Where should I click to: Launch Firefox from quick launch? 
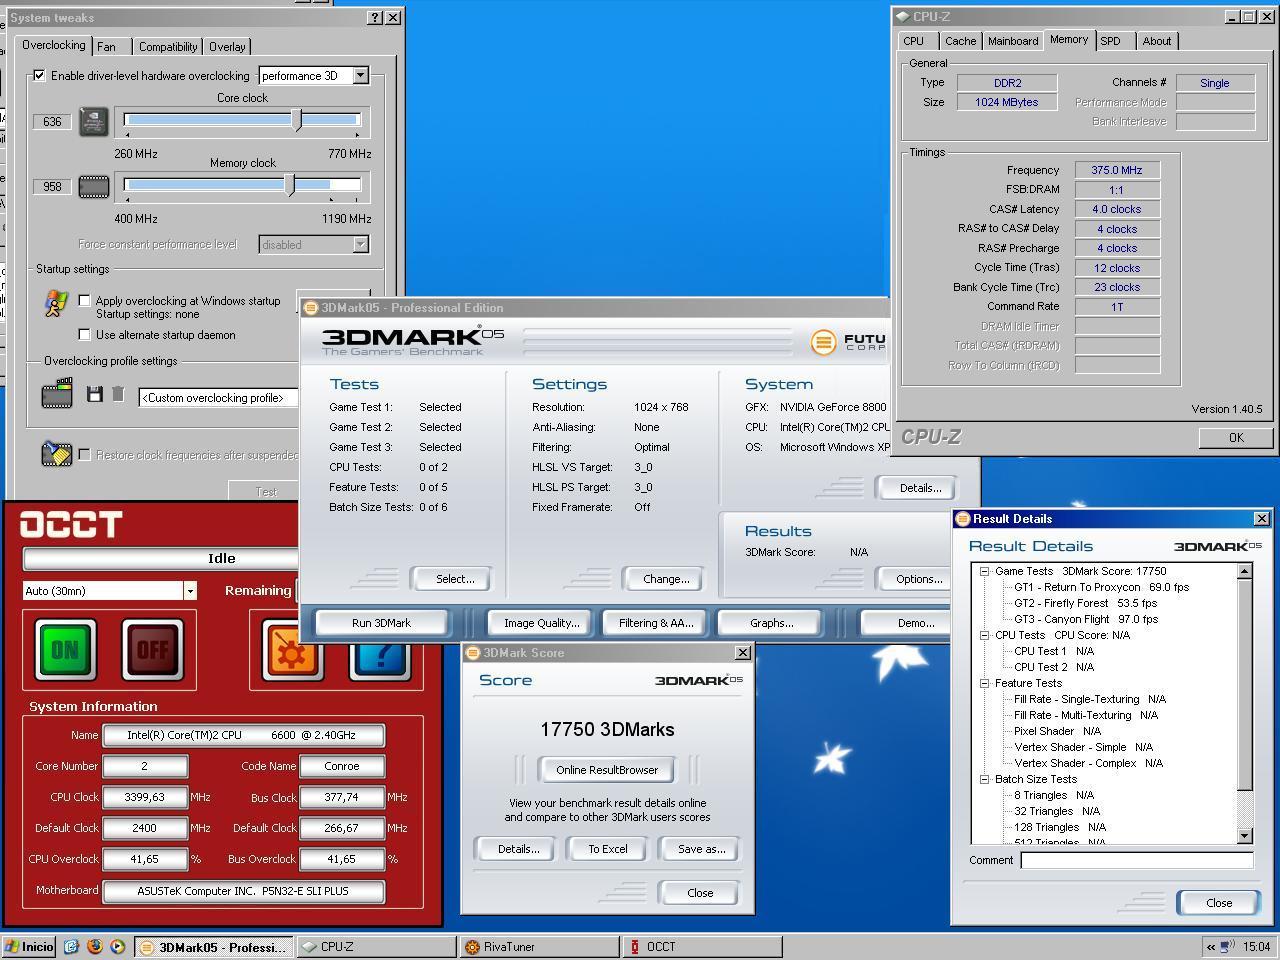94,946
